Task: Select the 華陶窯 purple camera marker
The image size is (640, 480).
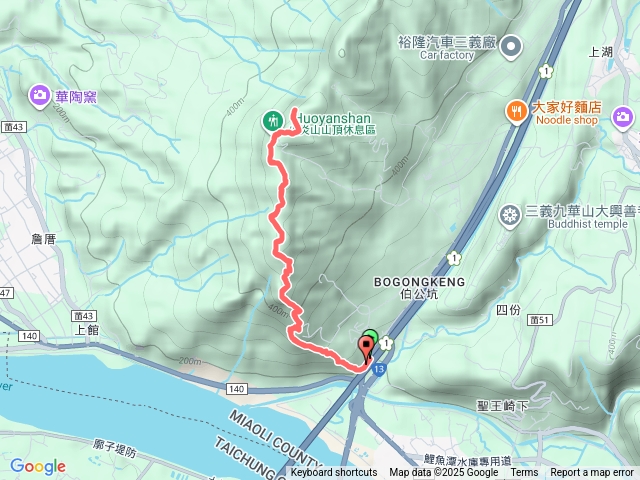Action: click(39, 97)
